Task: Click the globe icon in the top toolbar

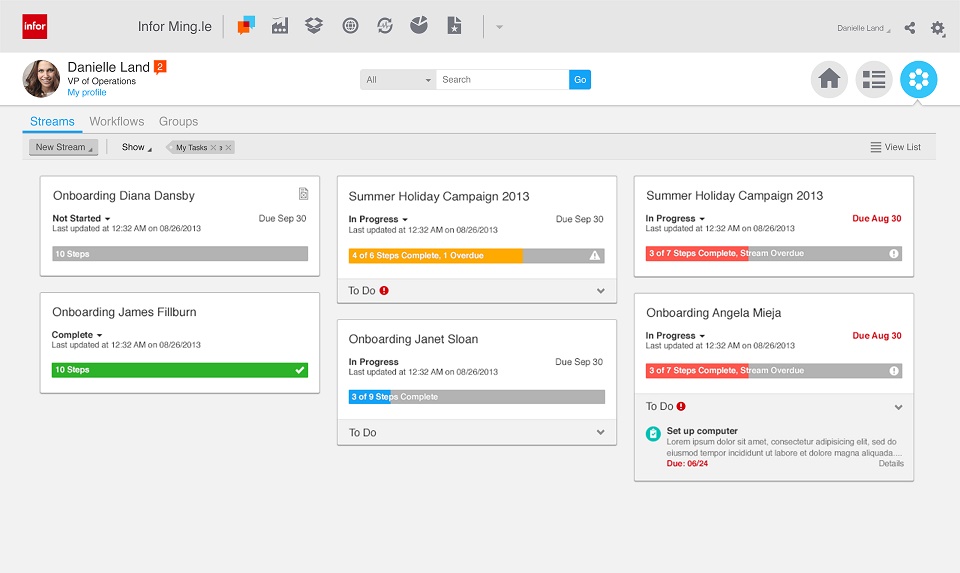Action: pos(350,26)
